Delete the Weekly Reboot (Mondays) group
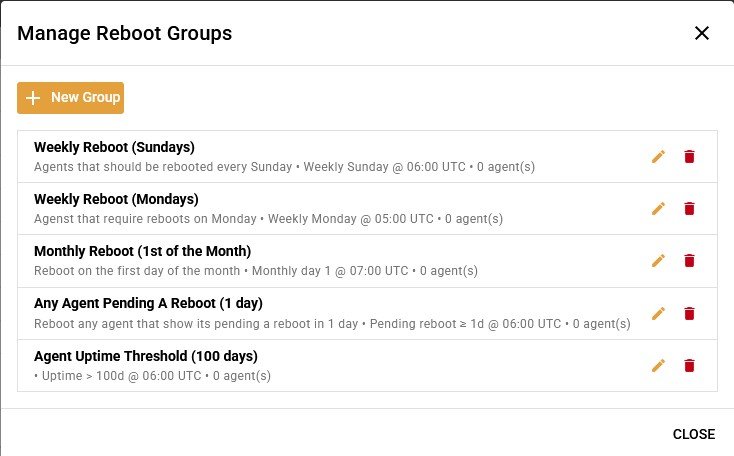This screenshot has height=456, width=734. point(689,209)
